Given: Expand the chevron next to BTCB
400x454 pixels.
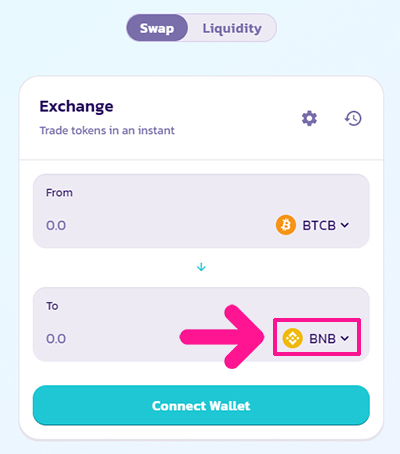Looking at the screenshot, I should point(345,225).
